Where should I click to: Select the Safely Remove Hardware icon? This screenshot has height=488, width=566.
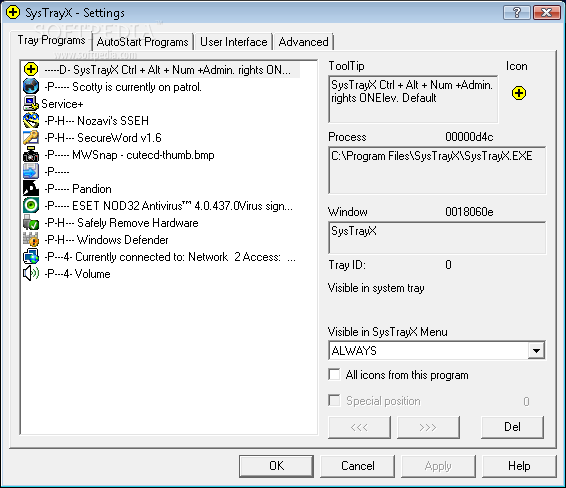[x=31, y=223]
